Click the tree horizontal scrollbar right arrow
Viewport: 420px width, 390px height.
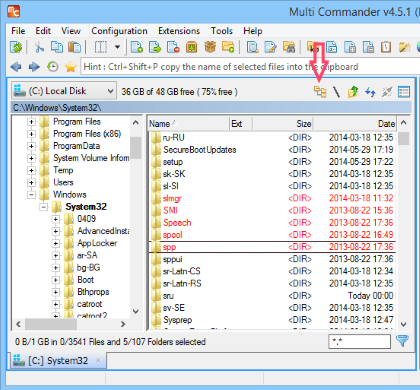click(x=123, y=324)
